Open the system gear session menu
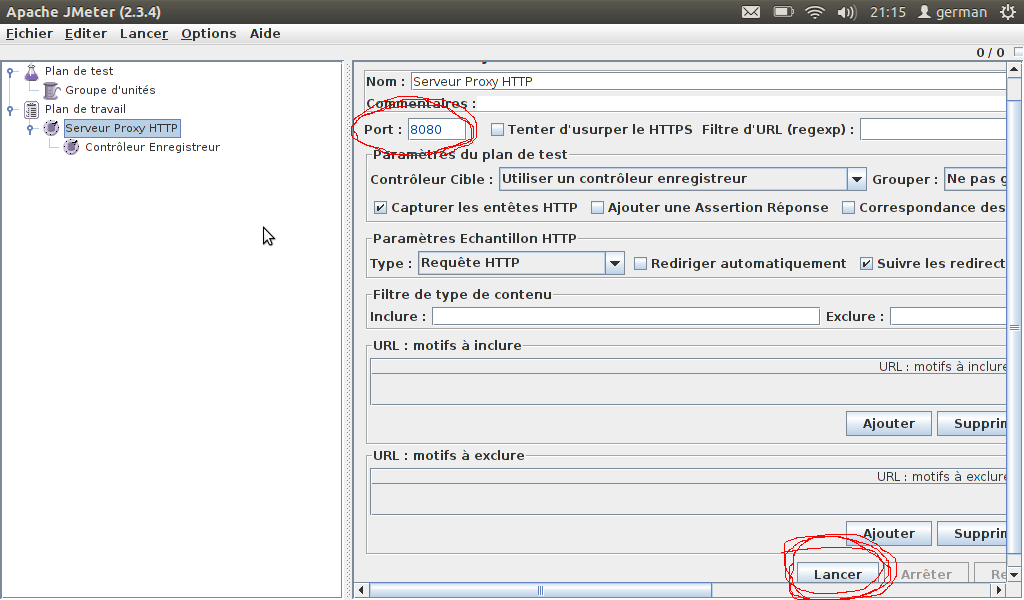Screen dimensions: 1024x600 pyautogui.click(x=1008, y=12)
